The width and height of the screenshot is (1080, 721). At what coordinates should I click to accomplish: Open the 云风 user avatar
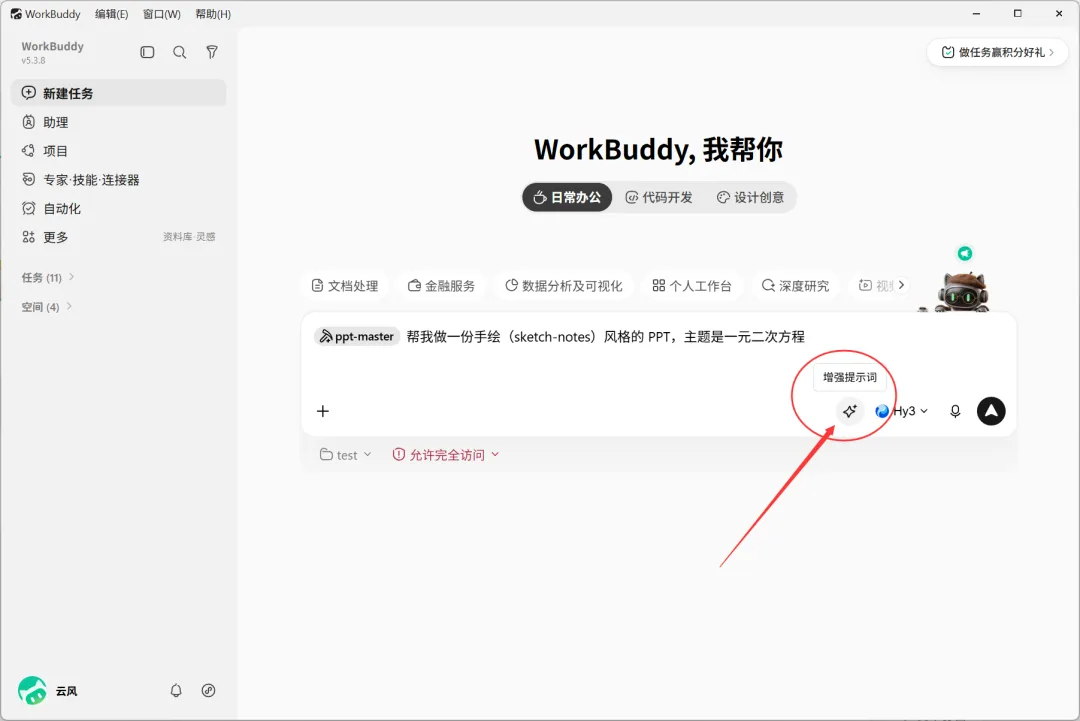[32, 690]
